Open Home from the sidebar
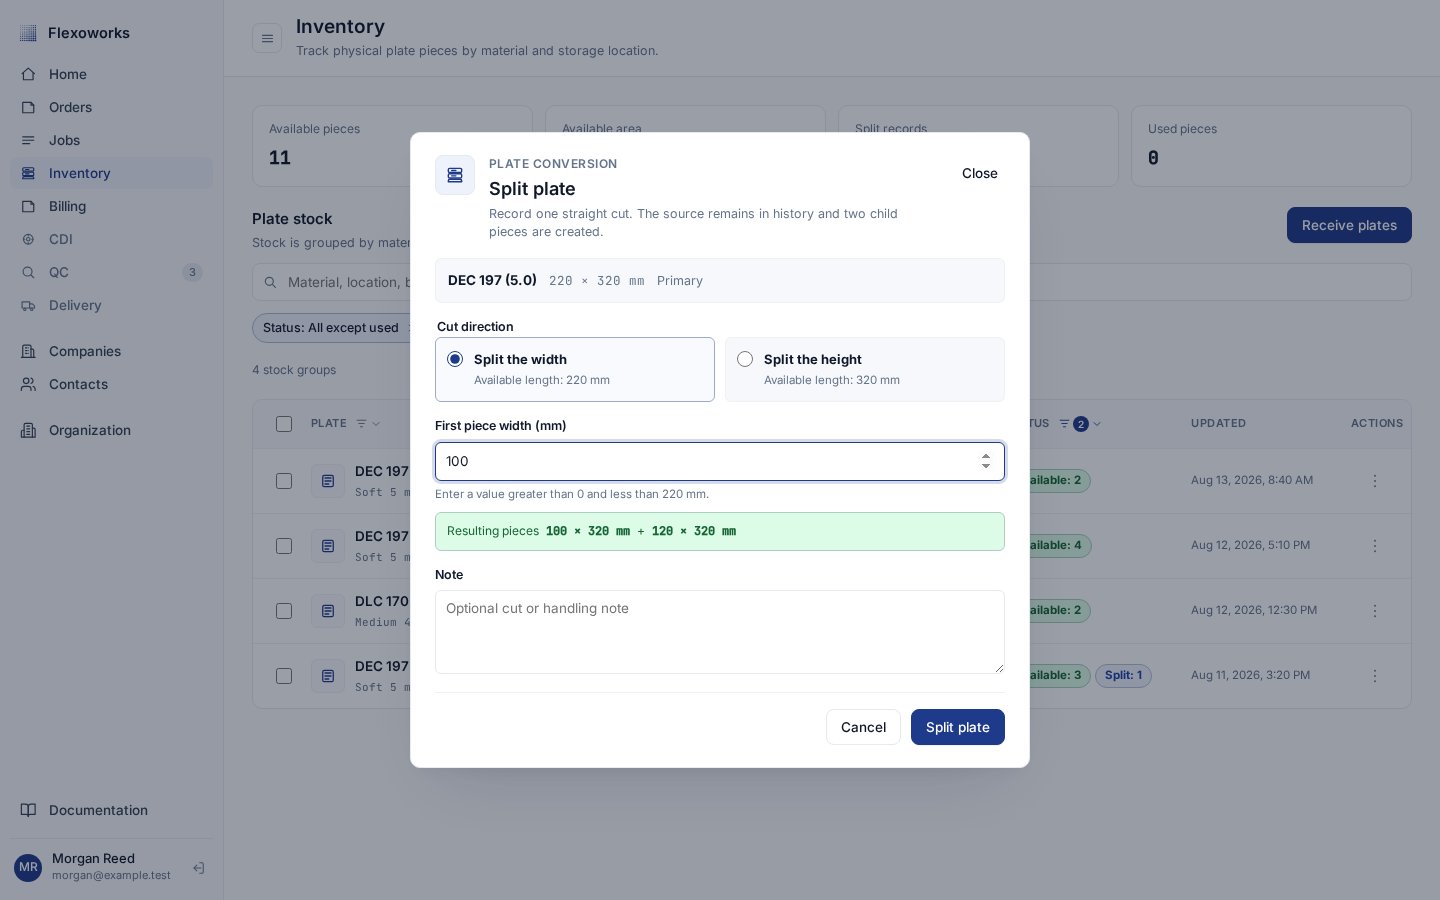 point(111,74)
